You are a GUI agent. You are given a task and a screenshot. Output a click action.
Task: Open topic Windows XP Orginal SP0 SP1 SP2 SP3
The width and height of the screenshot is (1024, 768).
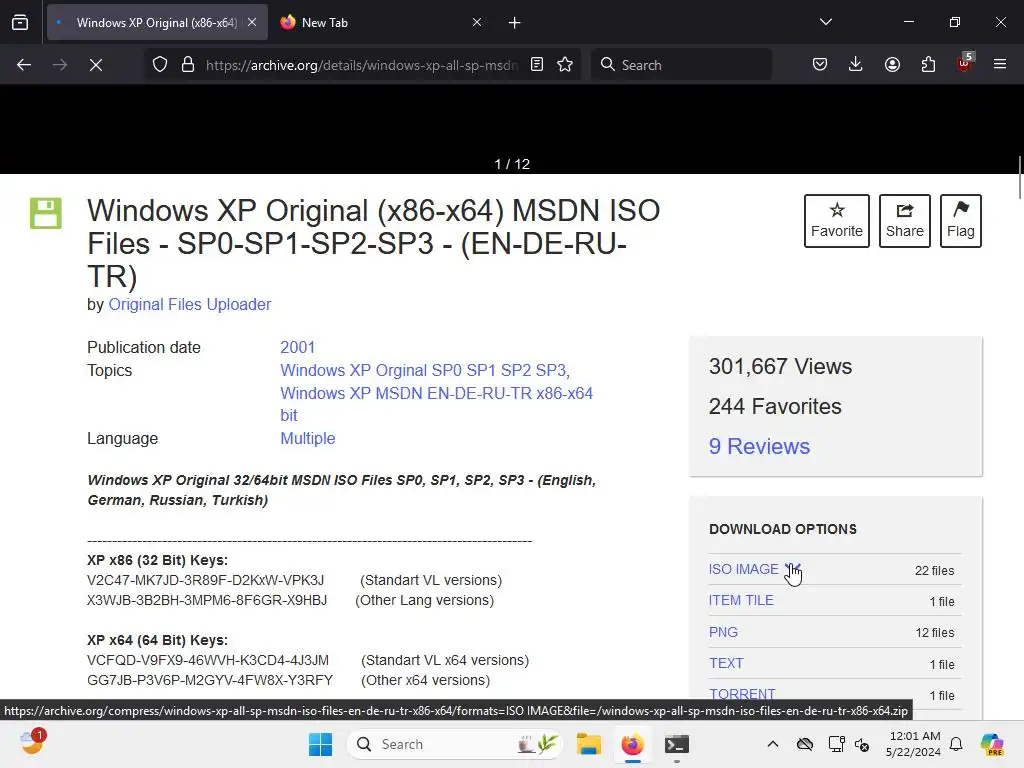[425, 370]
